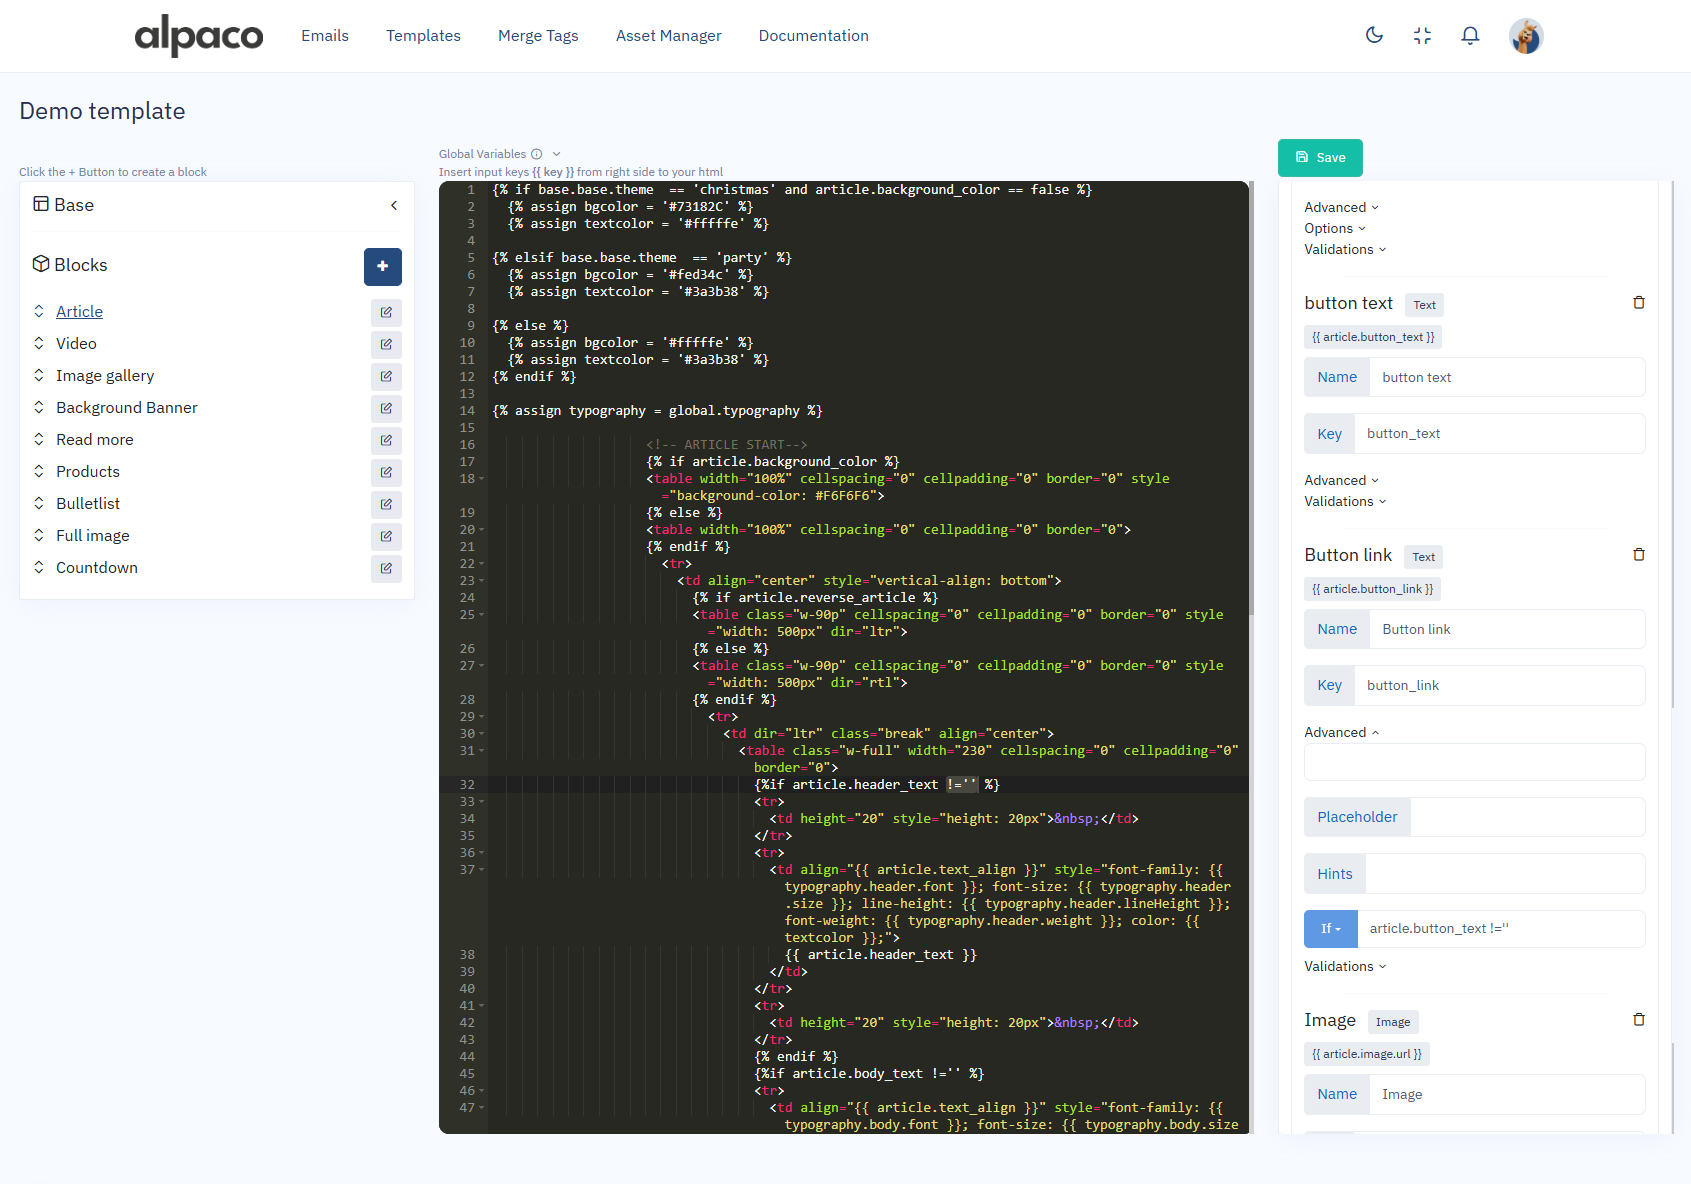Save the template
The width and height of the screenshot is (1691, 1184).
click(x=1319, y=158)
